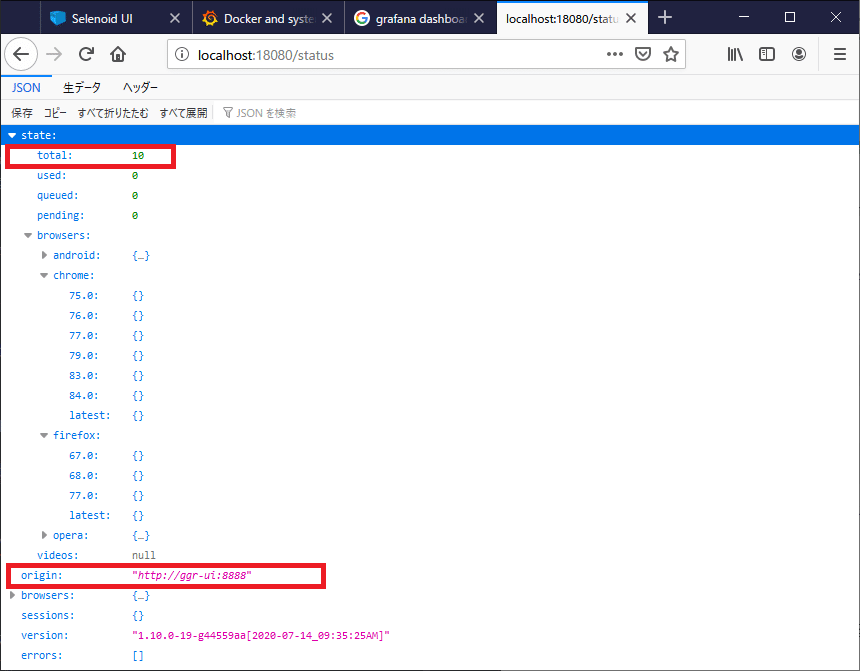Image resolution: width=860 pixels, height=671 pixels.
Task: Click すべて展開 expand all
Action: pos(183,113)
